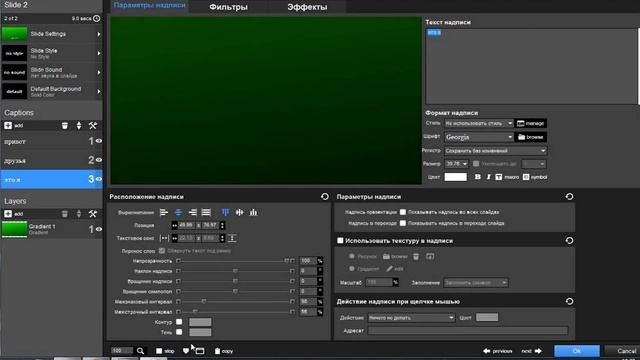The height and width of the screenshot is (360, 640).
Task: Add a new layer in Layers panel
Action: [13, 214]
